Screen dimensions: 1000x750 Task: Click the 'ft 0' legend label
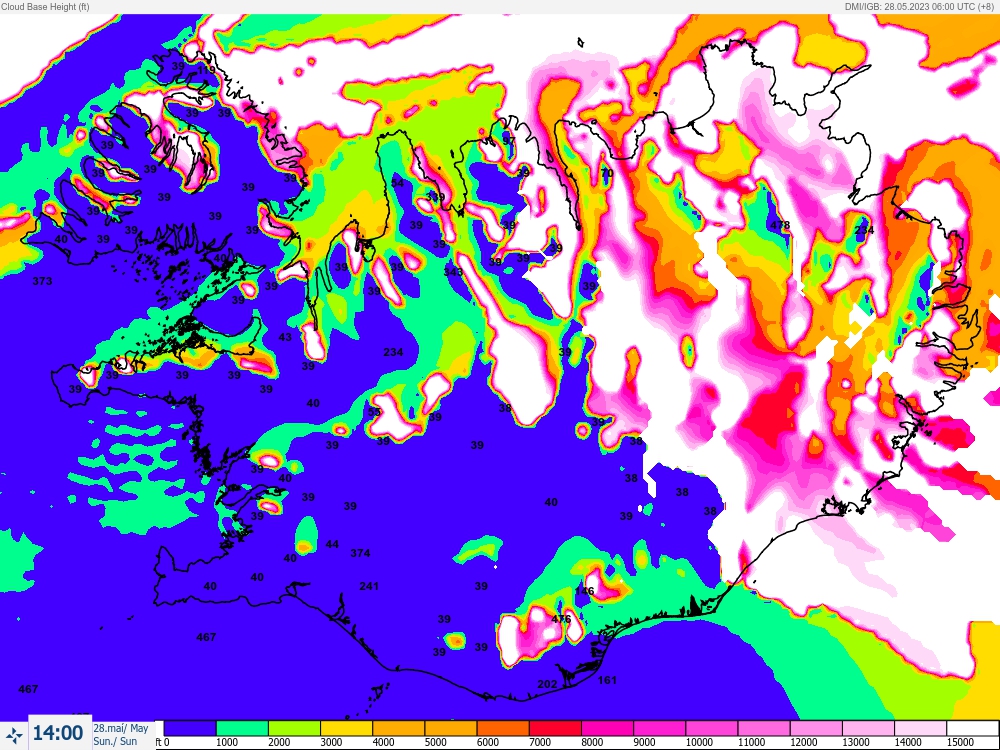[162, 742]
